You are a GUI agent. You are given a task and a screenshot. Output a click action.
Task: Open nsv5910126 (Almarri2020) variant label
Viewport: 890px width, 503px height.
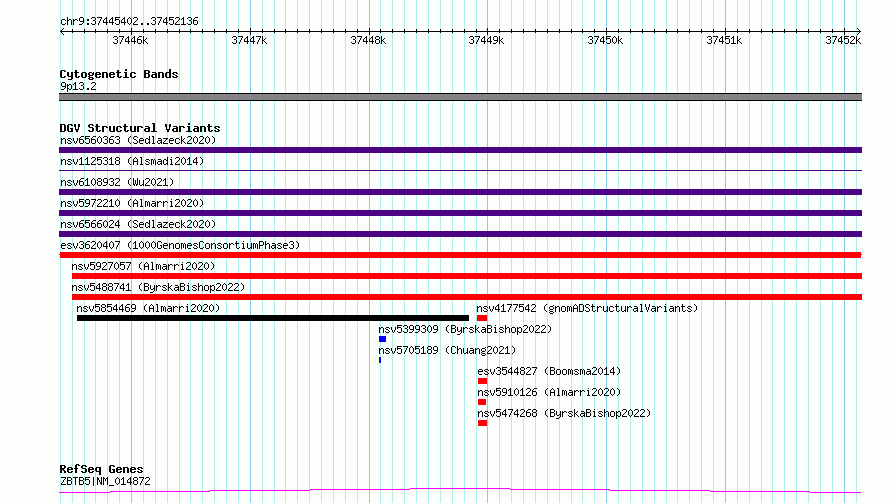pos(549,392)
